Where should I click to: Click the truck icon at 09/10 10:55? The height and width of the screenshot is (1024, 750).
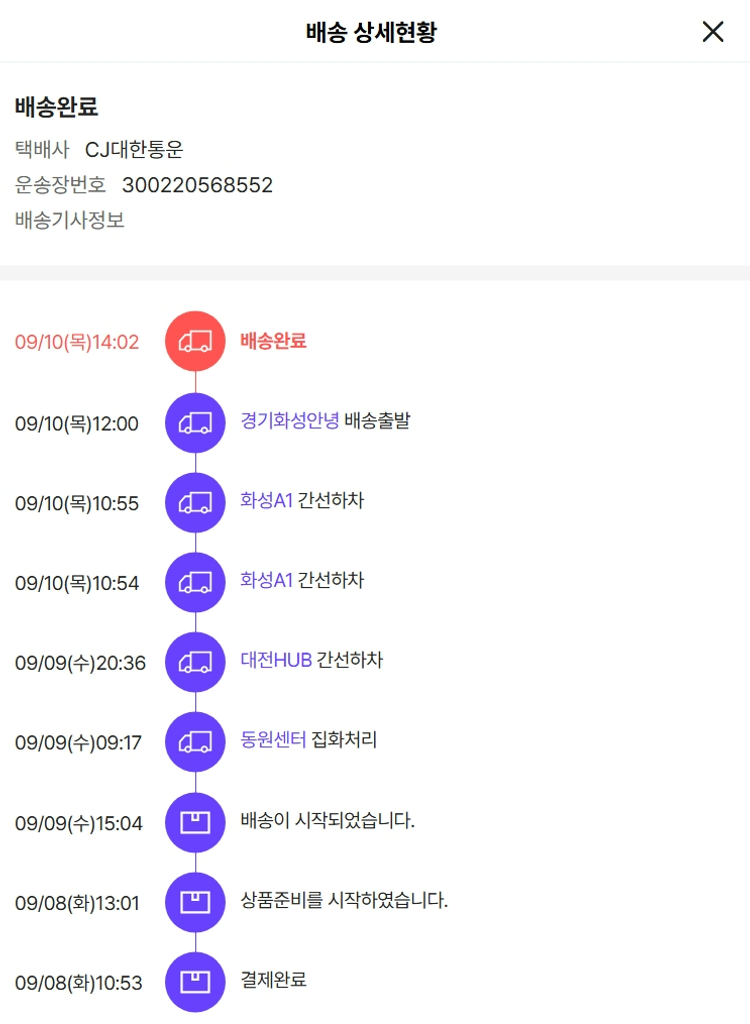click(x=195, y=503)
